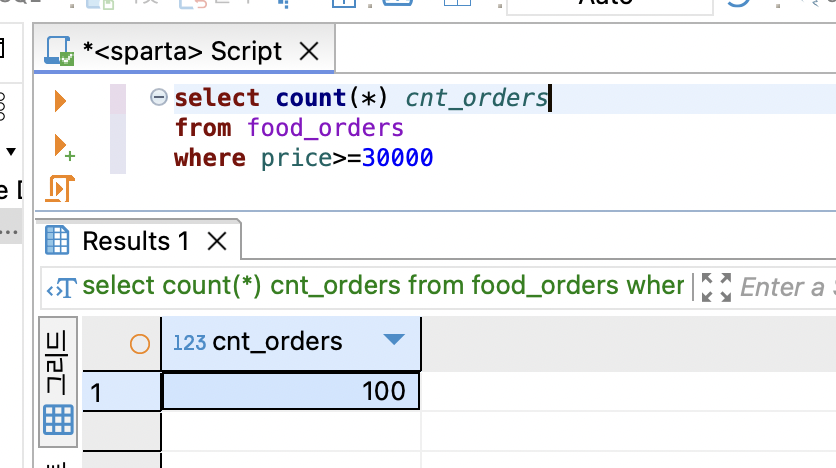Select the cnt_orders column header
Viewport: 836px width, 468px height.
[291, 342]
